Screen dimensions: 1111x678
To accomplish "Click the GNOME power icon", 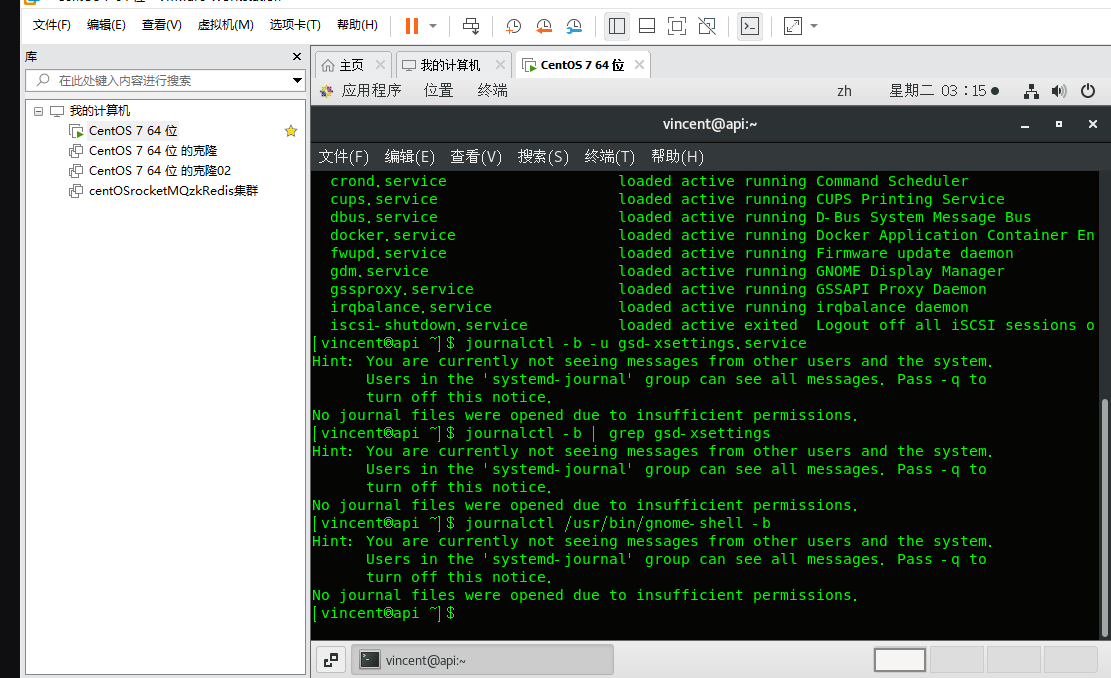I will pos(1088,91).
